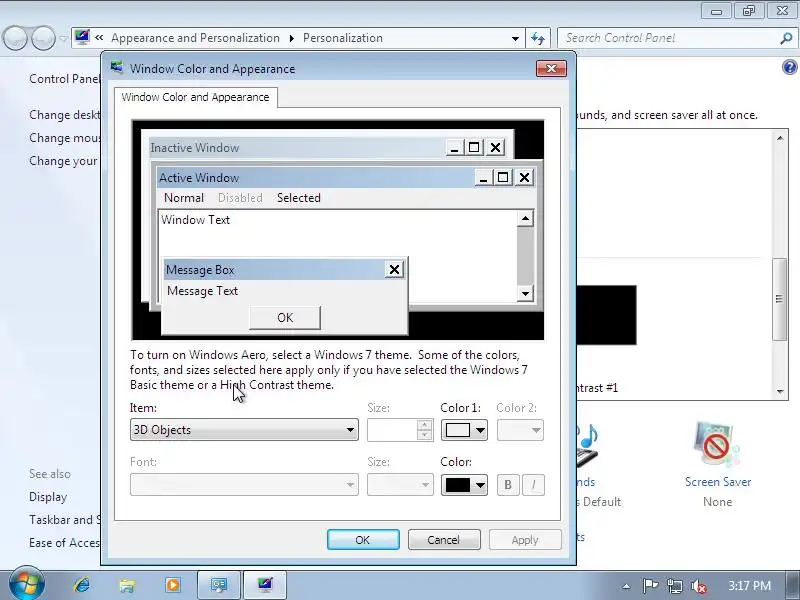Click the Appearance and Personalization breadcrumb
Image resolution: width=800 pixels, height=600 pixels.
[195, 38]
